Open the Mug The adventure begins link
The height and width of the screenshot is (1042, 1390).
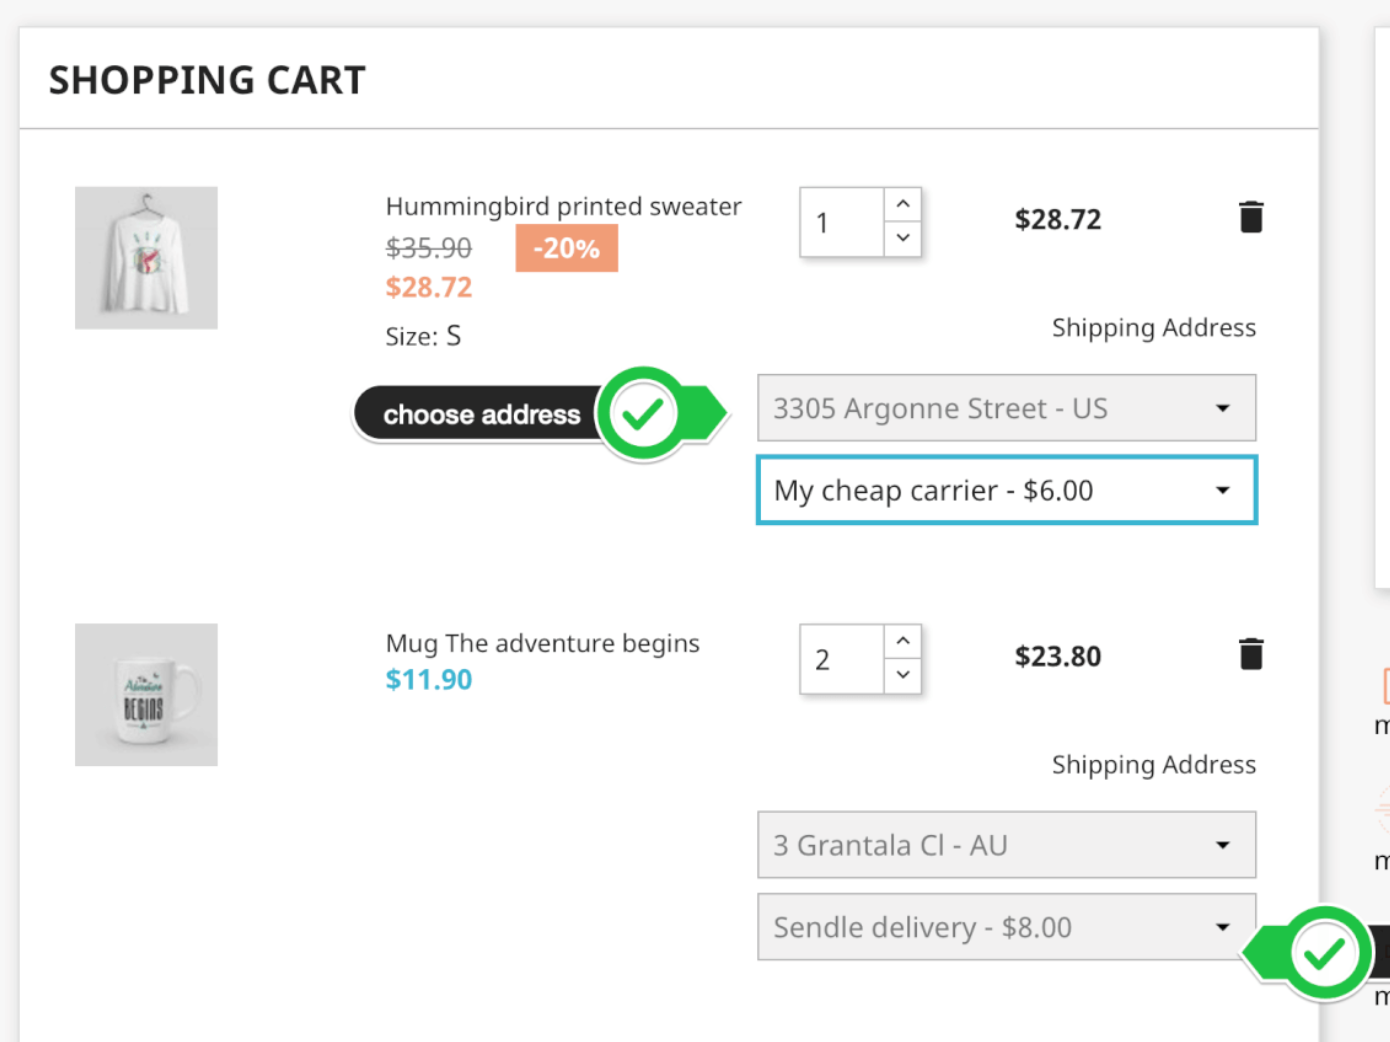pos(542,643)
